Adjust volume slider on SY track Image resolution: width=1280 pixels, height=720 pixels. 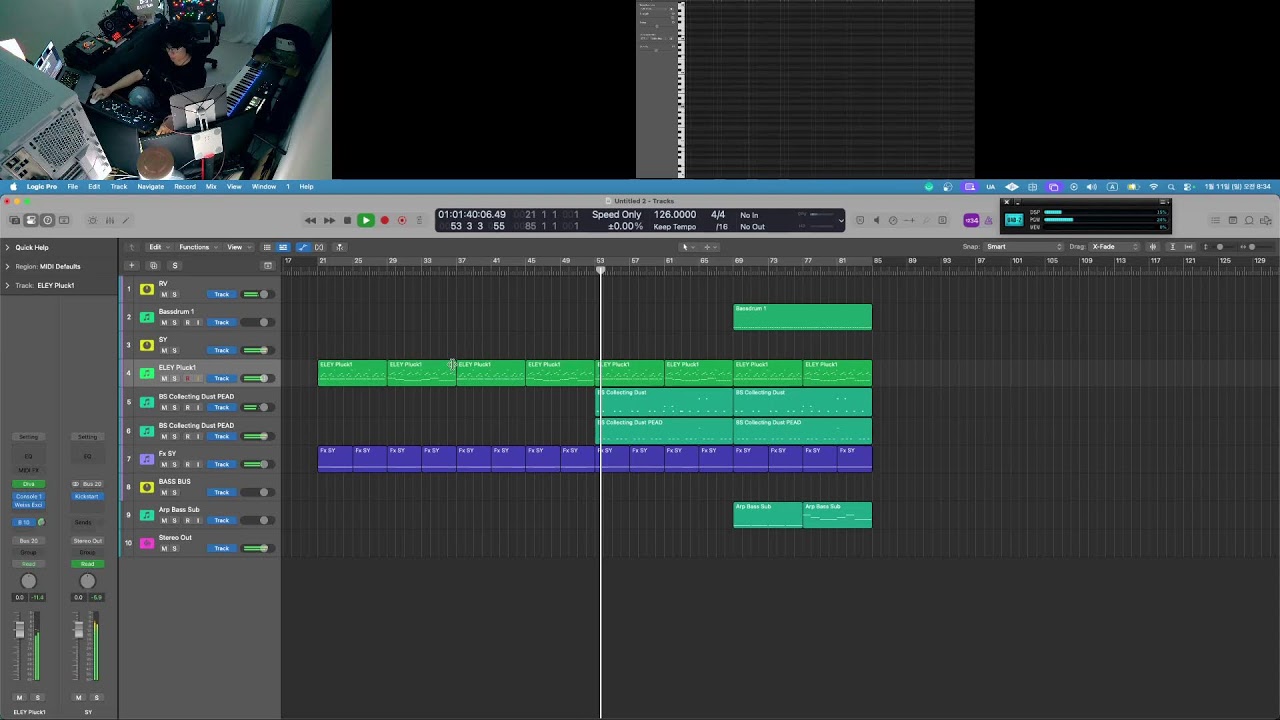[x=257, y=350]
